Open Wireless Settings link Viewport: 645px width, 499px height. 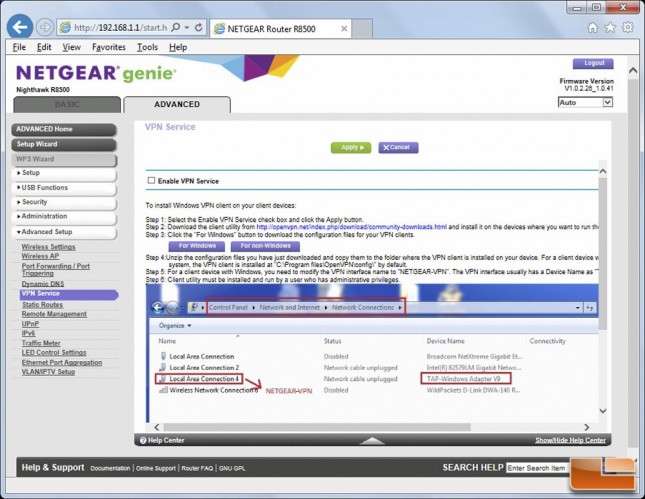[49, 247]
